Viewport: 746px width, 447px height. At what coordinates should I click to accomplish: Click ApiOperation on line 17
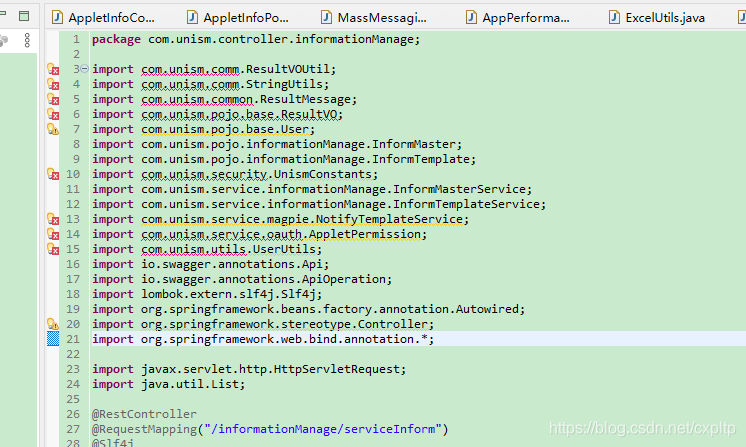coord(344,279)
